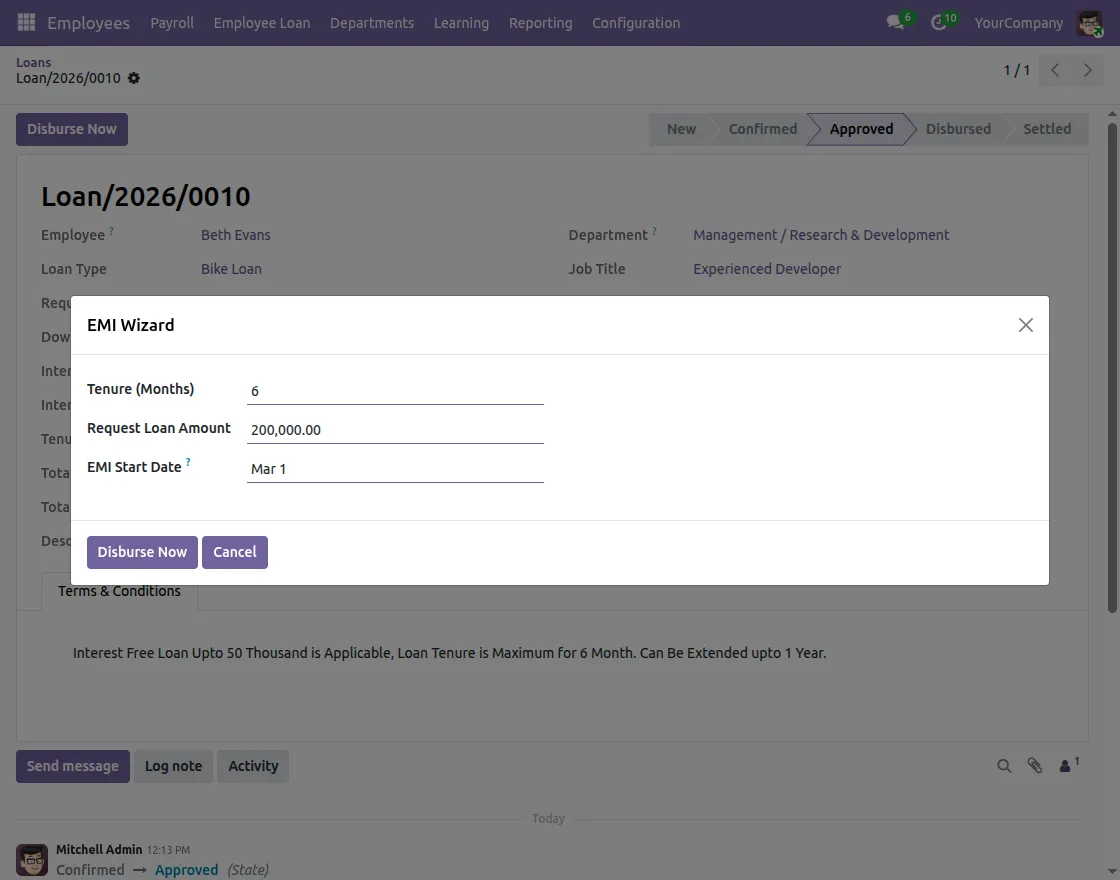Open the Payroll menu
The image size is (1120, 880).
(172, 22)
